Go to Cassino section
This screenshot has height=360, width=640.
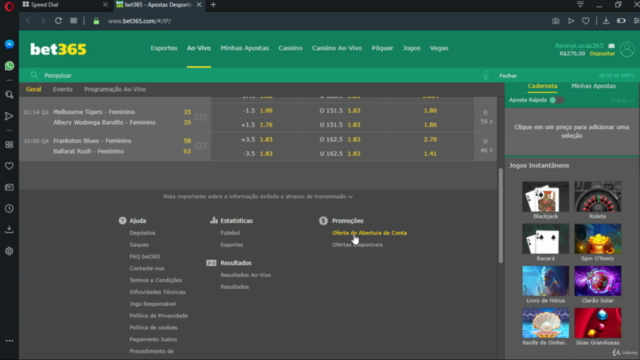click(x=290, y=48)
